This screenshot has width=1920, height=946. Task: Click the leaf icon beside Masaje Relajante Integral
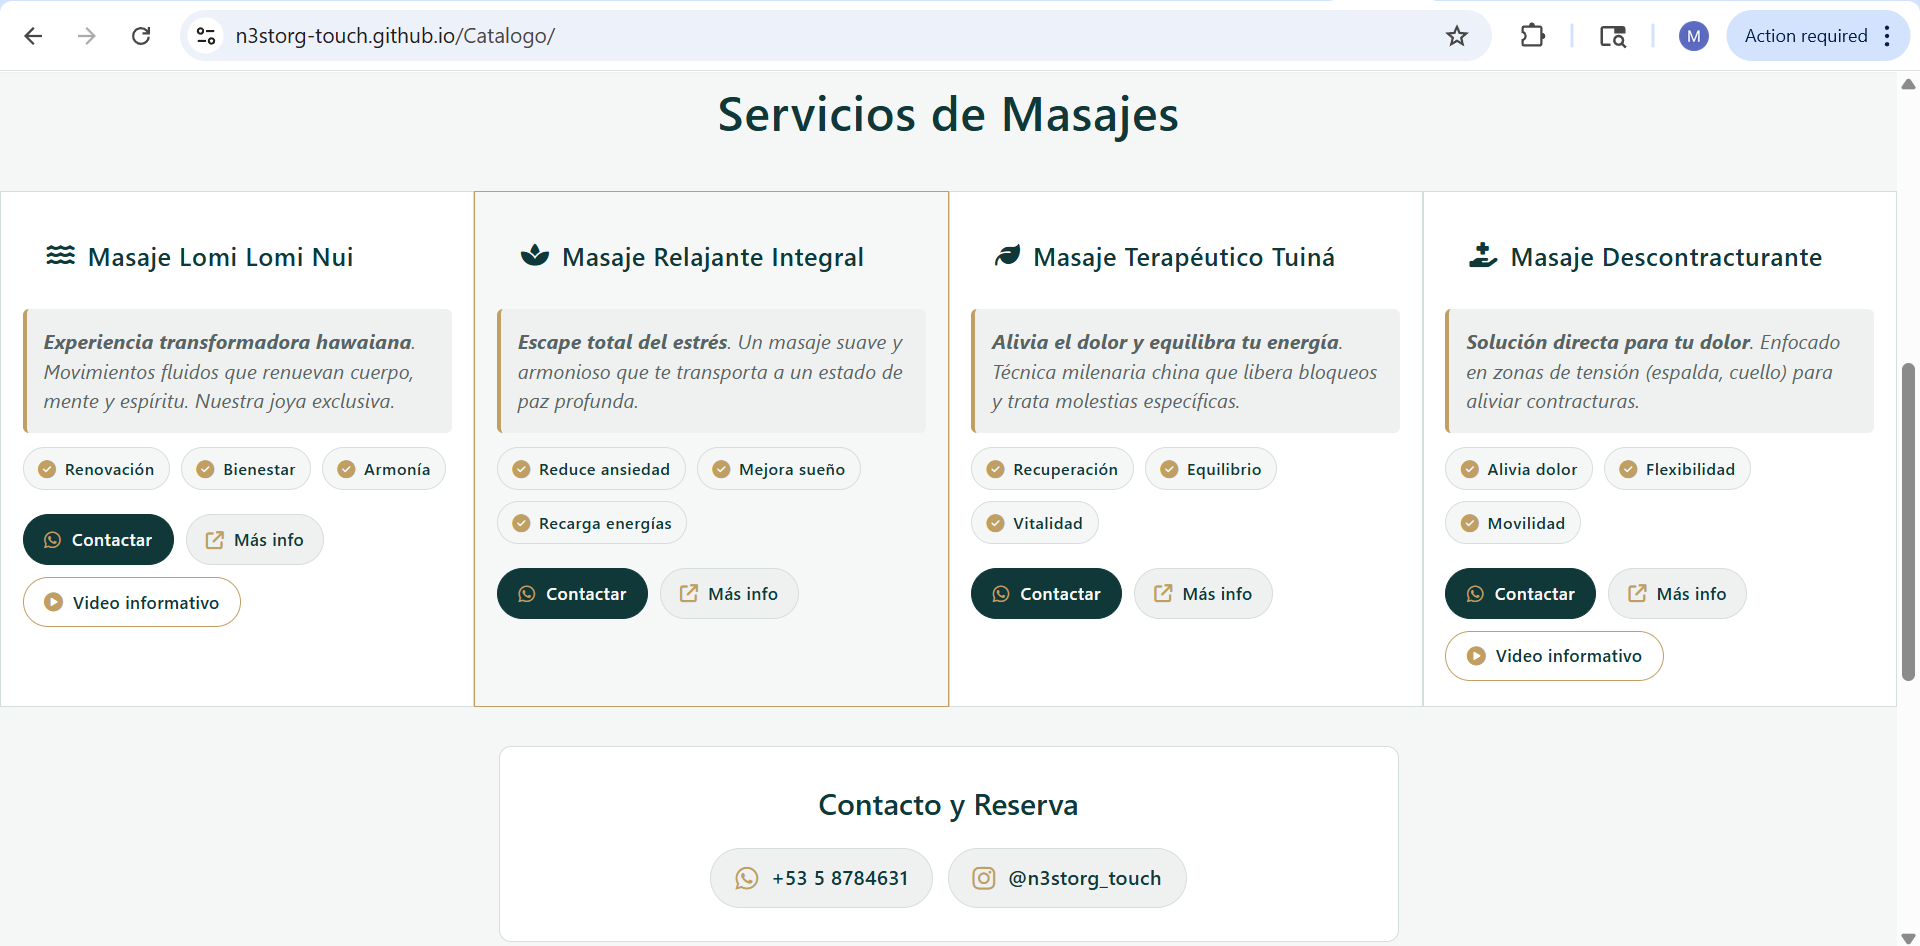pos(533,256)
